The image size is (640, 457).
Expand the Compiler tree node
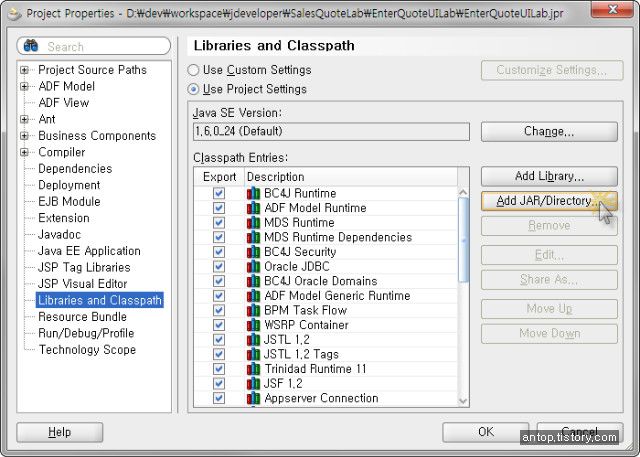[x=24, y=152]
